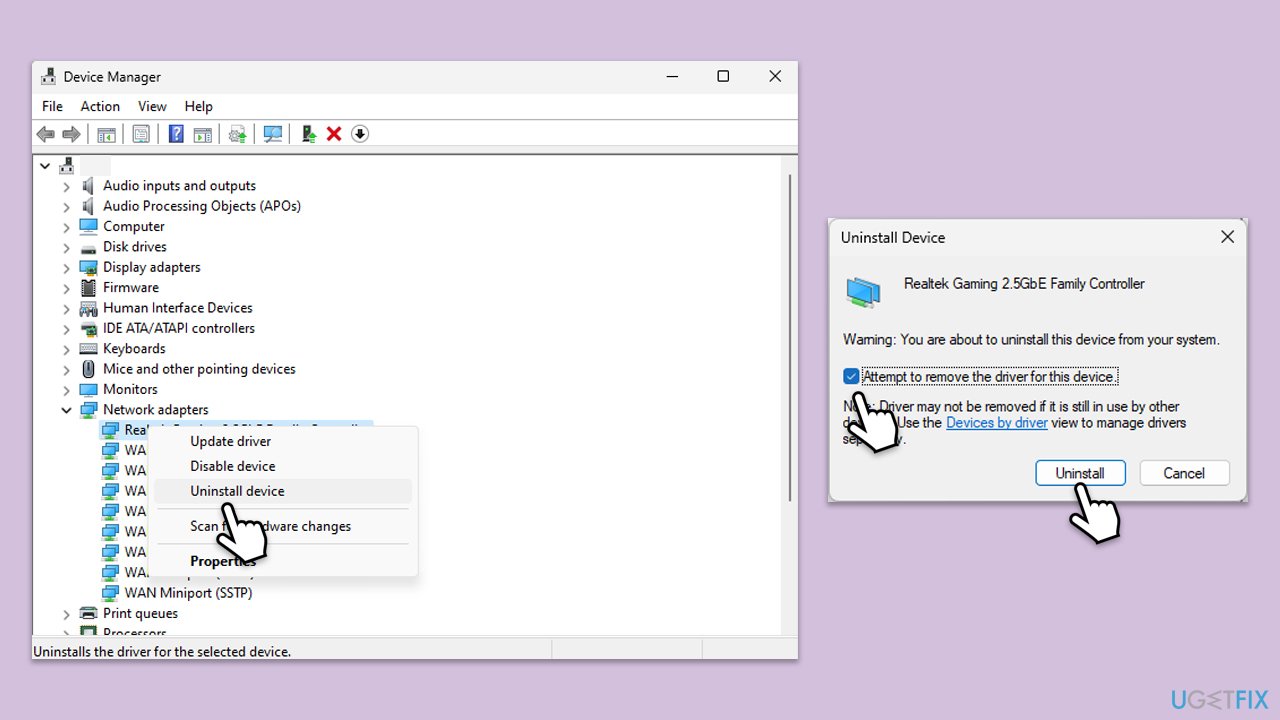
Task: Expand the Computer category
Action: (66, 227)
